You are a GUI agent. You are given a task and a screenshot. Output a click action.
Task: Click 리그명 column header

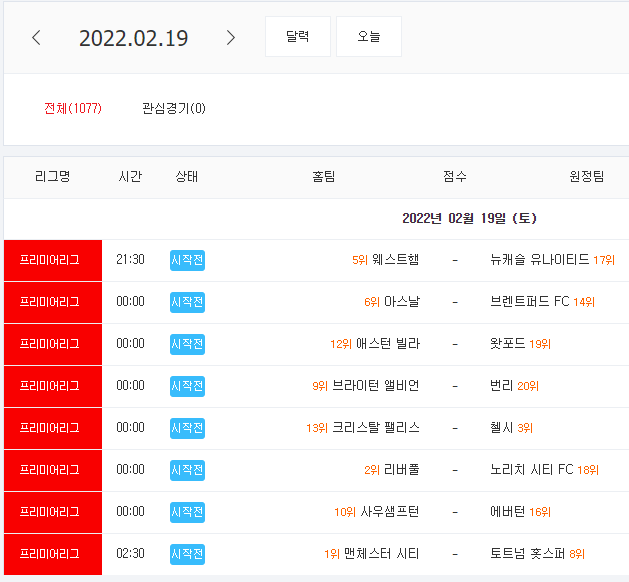(x=53, y=176)
